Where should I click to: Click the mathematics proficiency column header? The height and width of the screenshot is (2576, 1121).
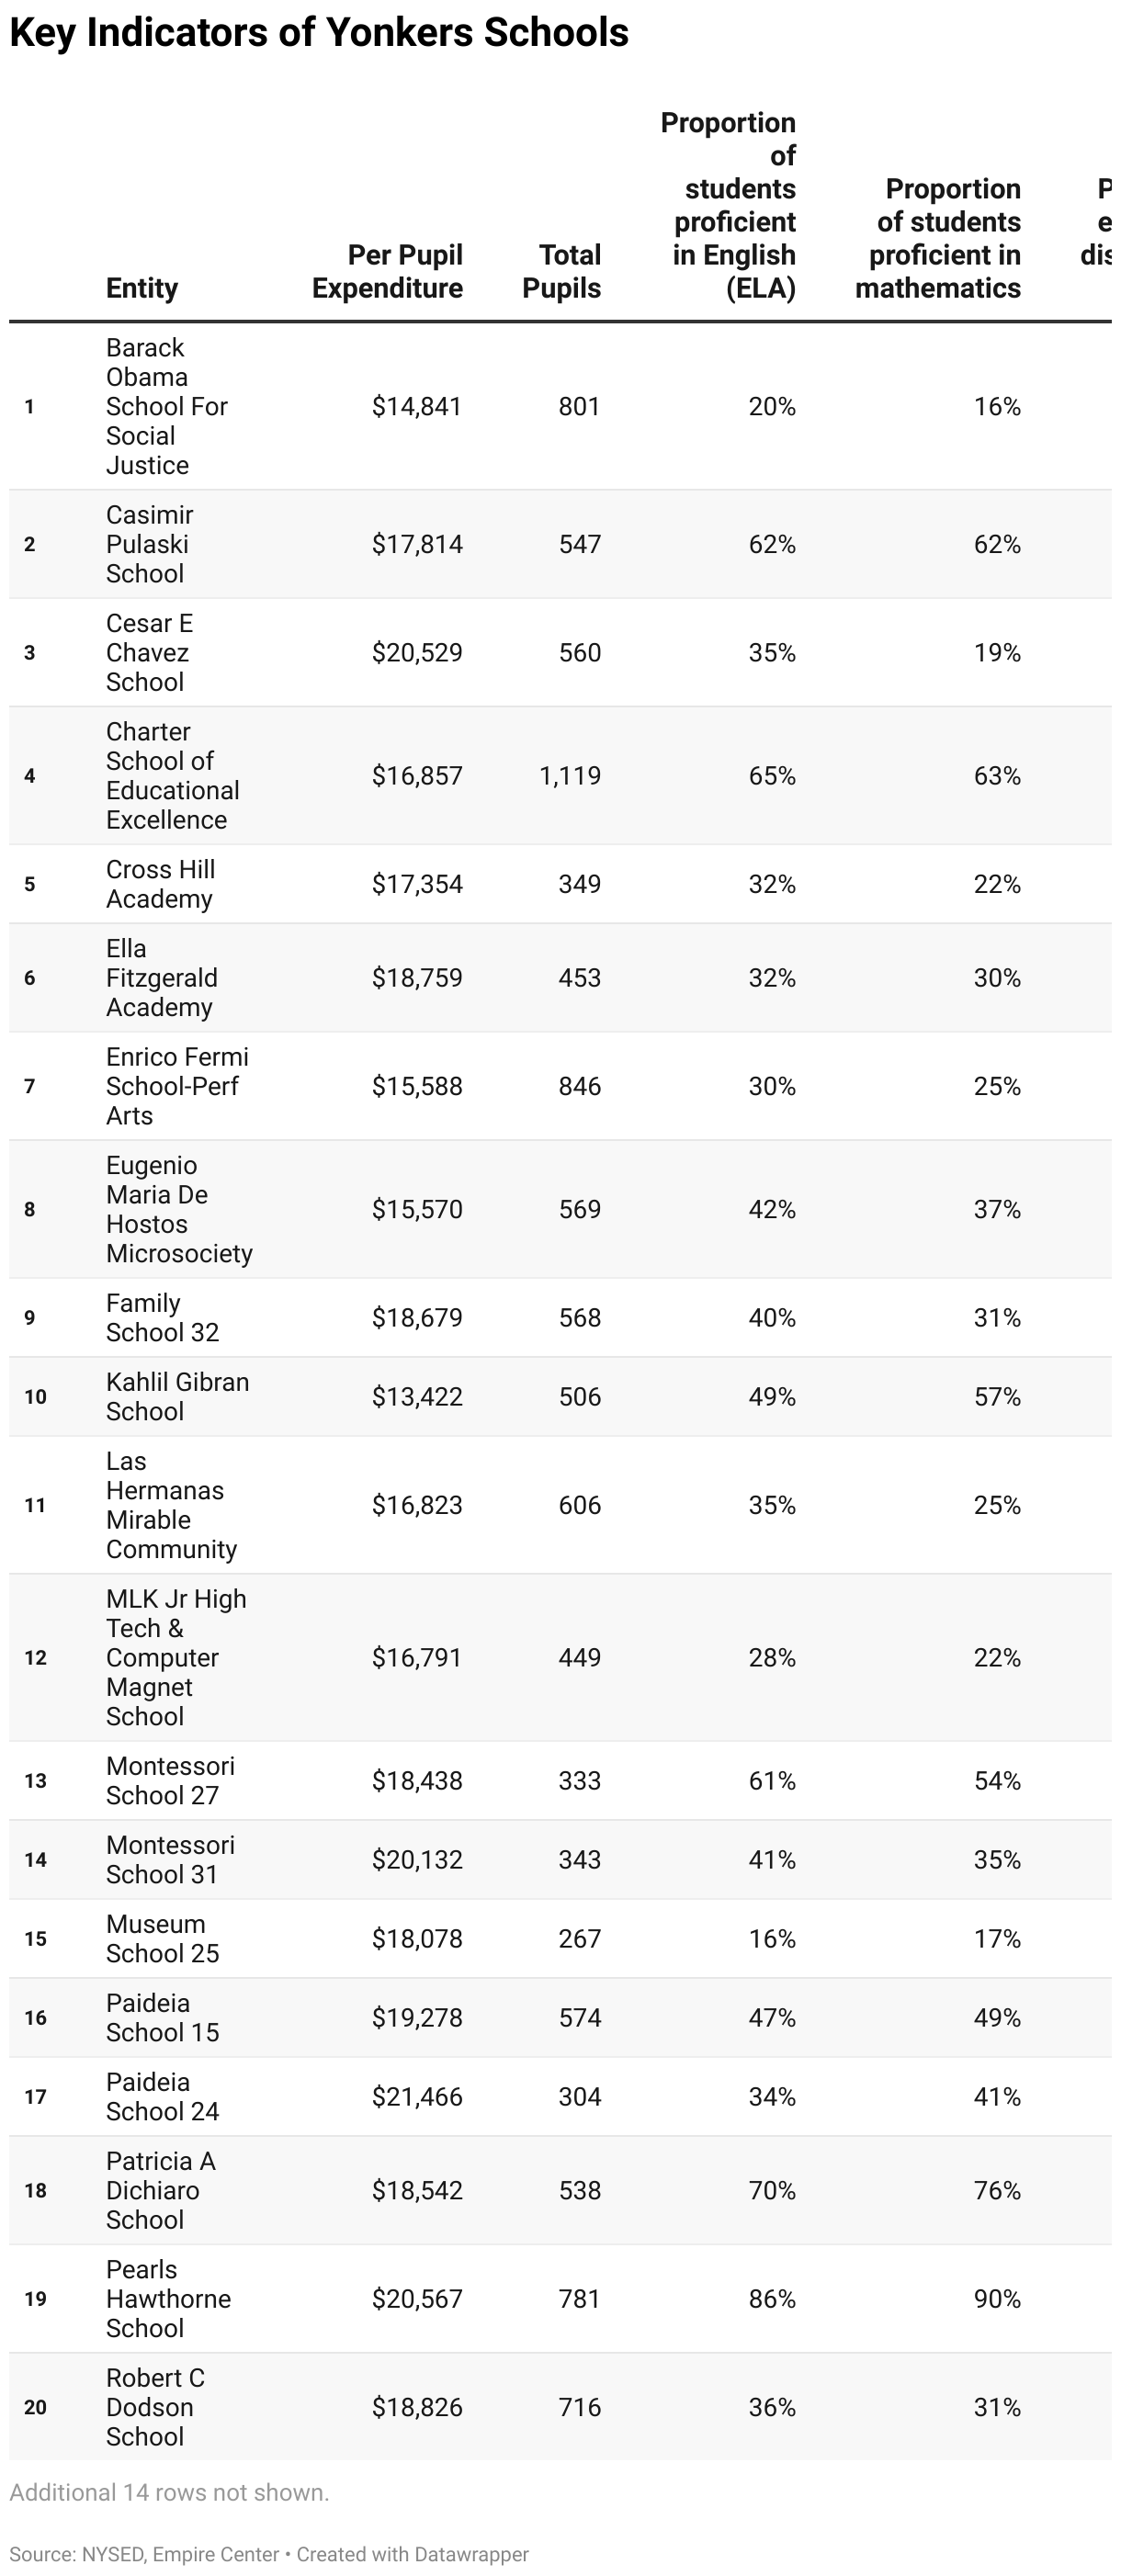[x=940, y=239]
